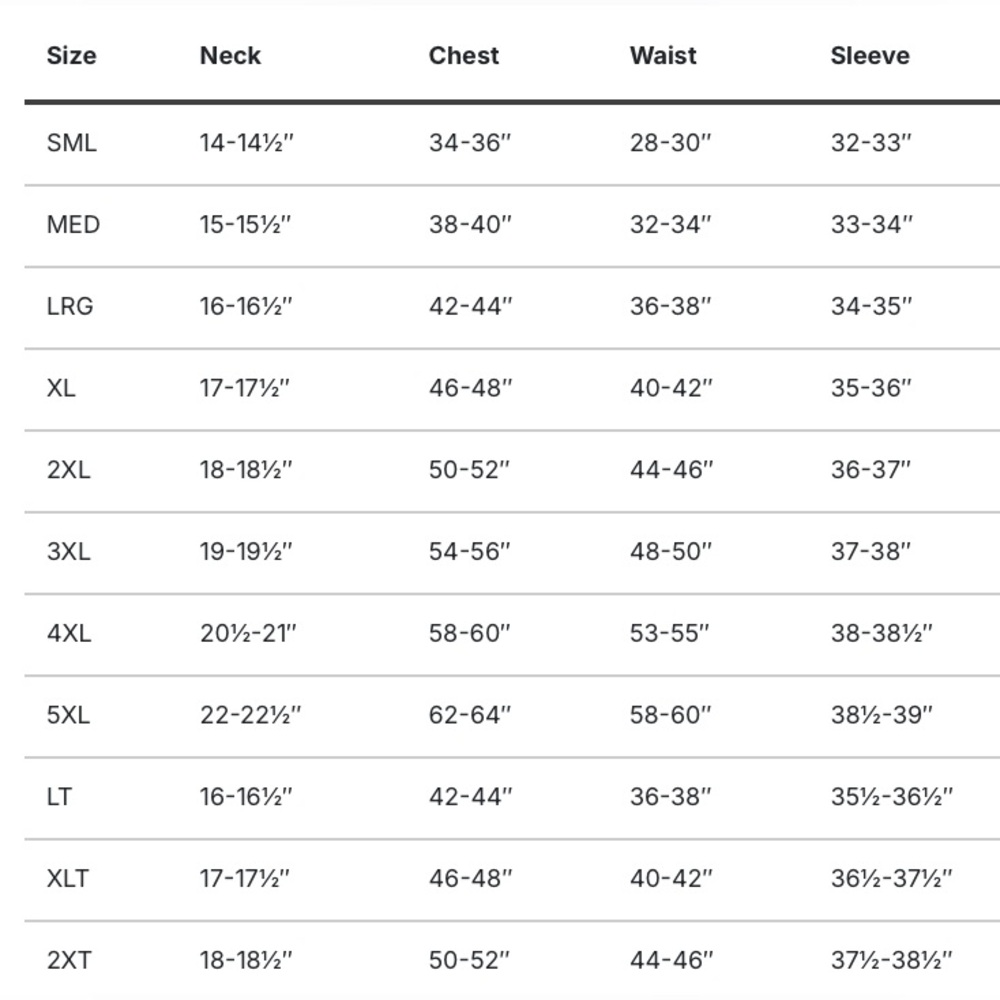
Task: Click the MED size row label
Action: point(73,224)
